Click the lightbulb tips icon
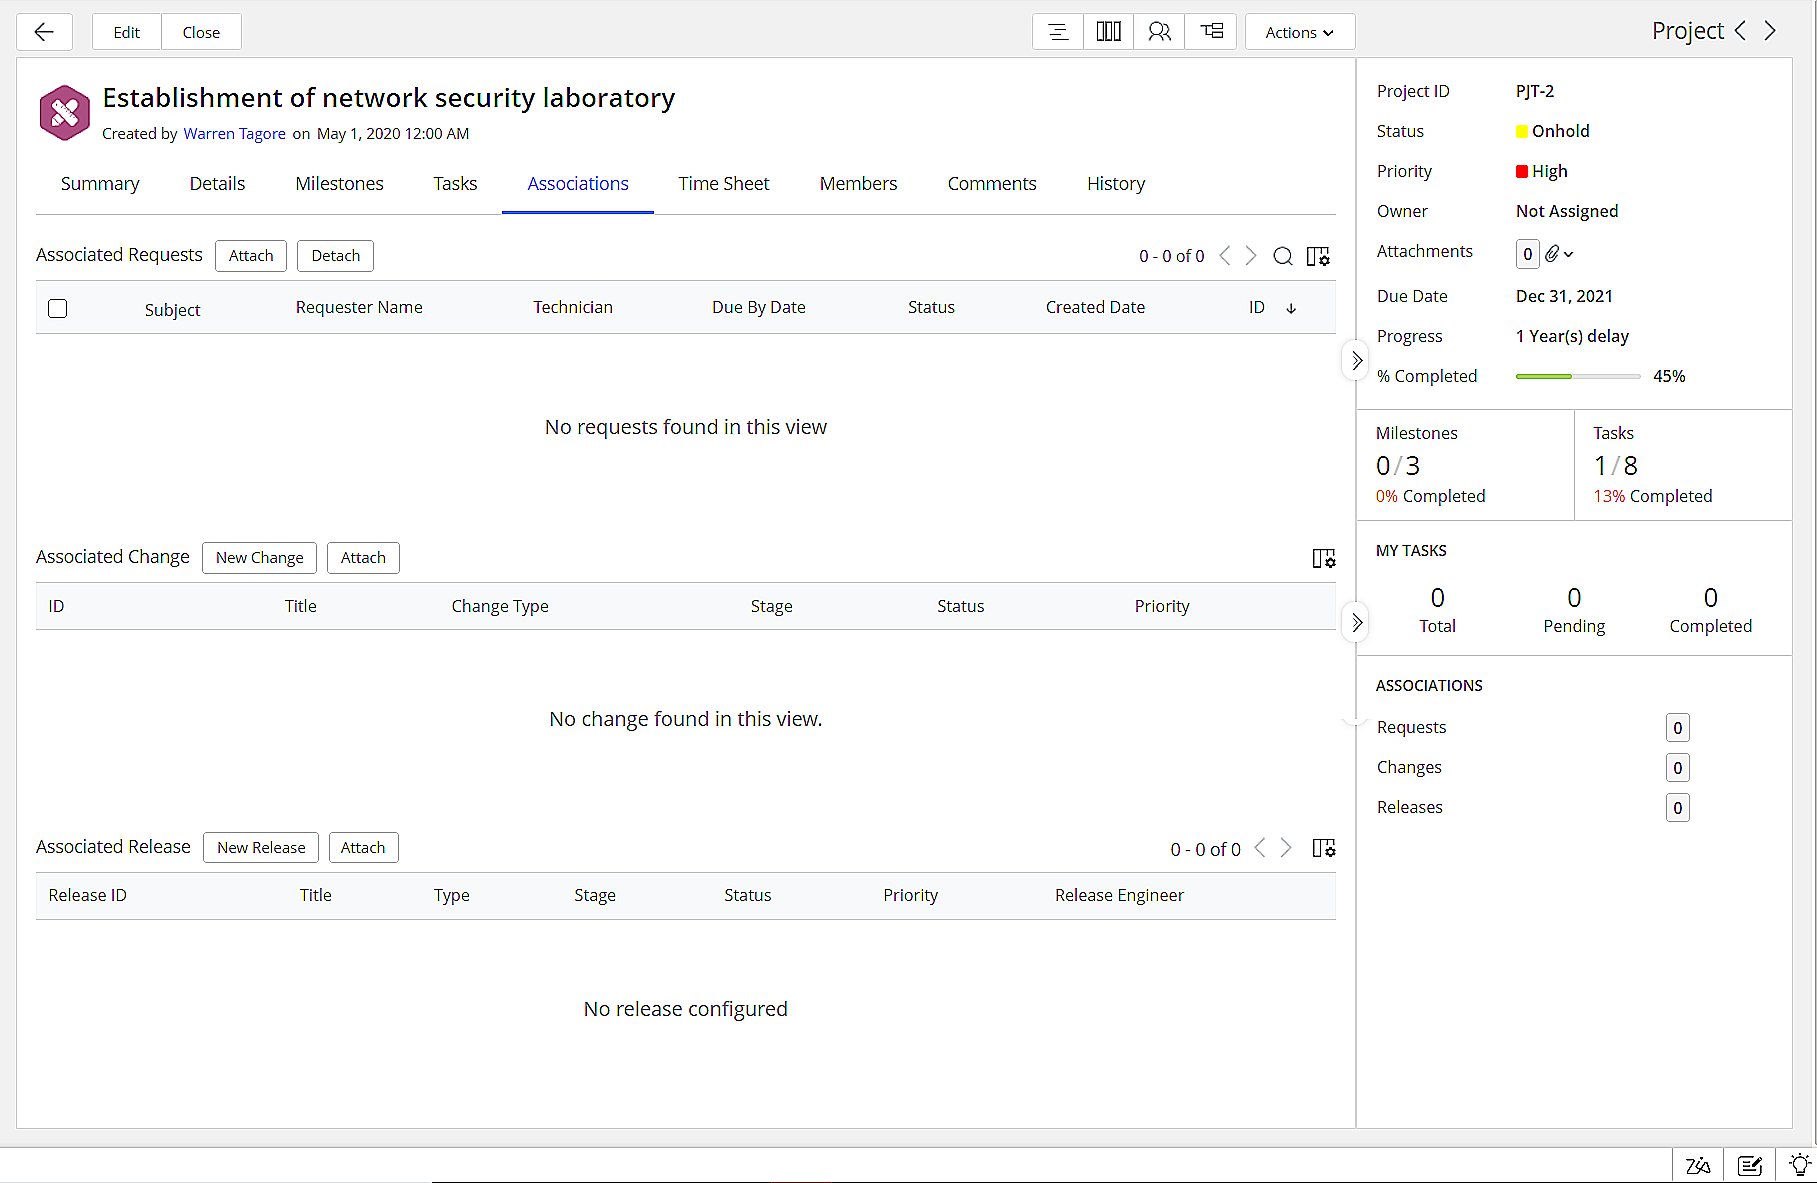1817x1183 pixels. (1800, 1165)
